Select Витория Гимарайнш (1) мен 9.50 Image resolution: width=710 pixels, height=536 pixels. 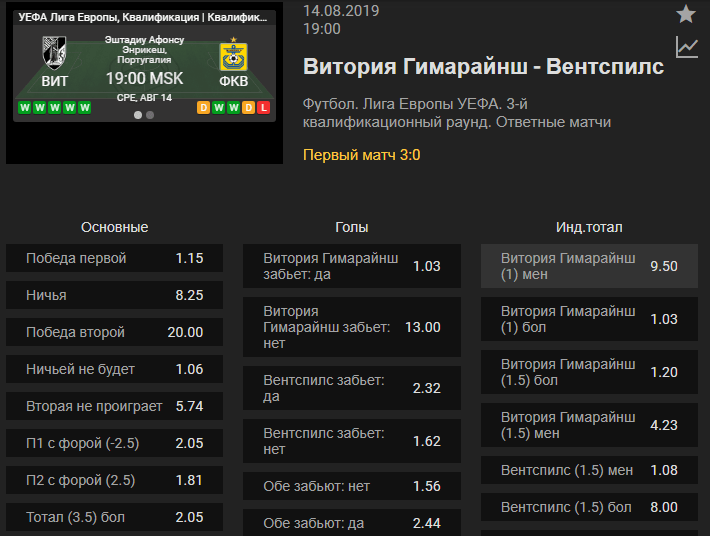589,266
